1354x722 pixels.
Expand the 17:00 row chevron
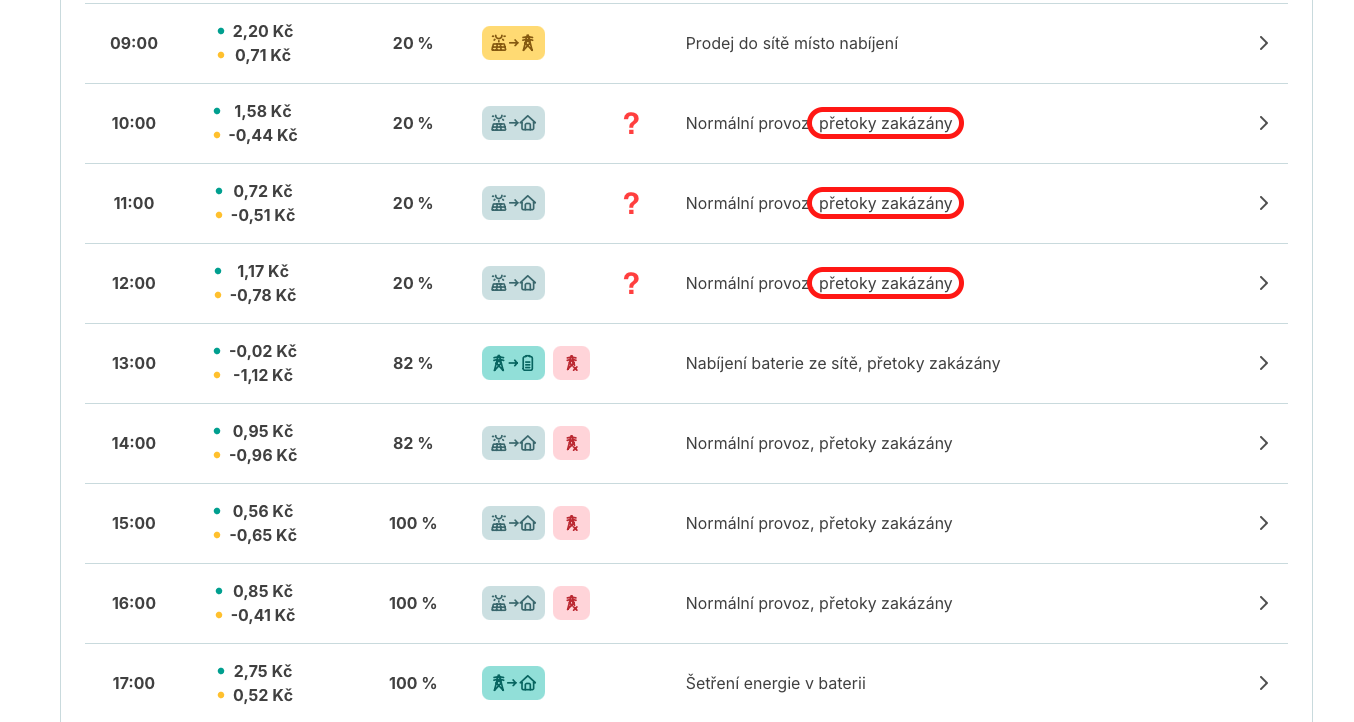point(1263,683)
